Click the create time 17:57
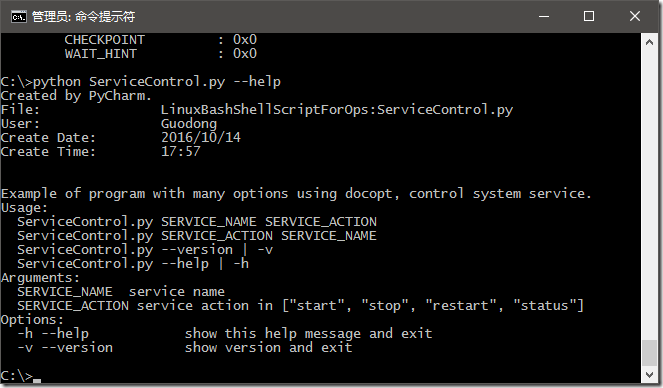Image resolution: width=663 pixels, height=388 pixels. pyautogui.click(x=181, y=151)
